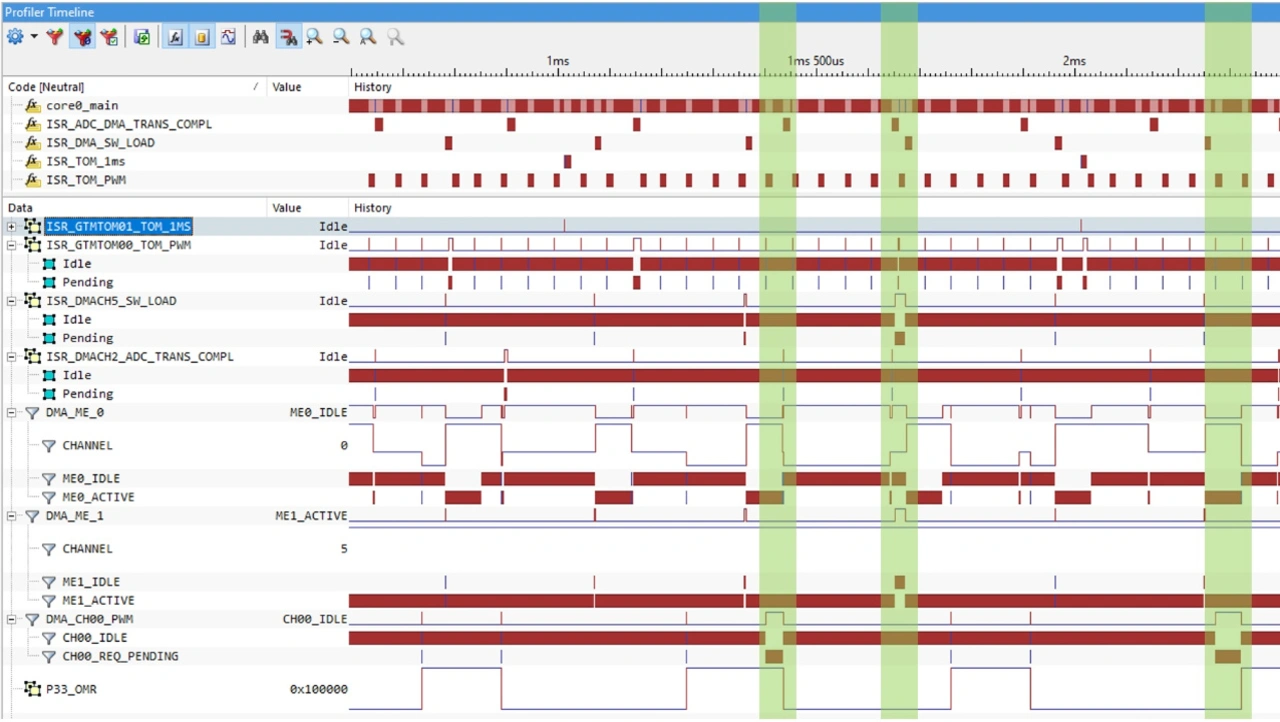The image size is (1280, 722).
Task: Click the plain red filter funnel icon
Action: (x=55, y=37)
